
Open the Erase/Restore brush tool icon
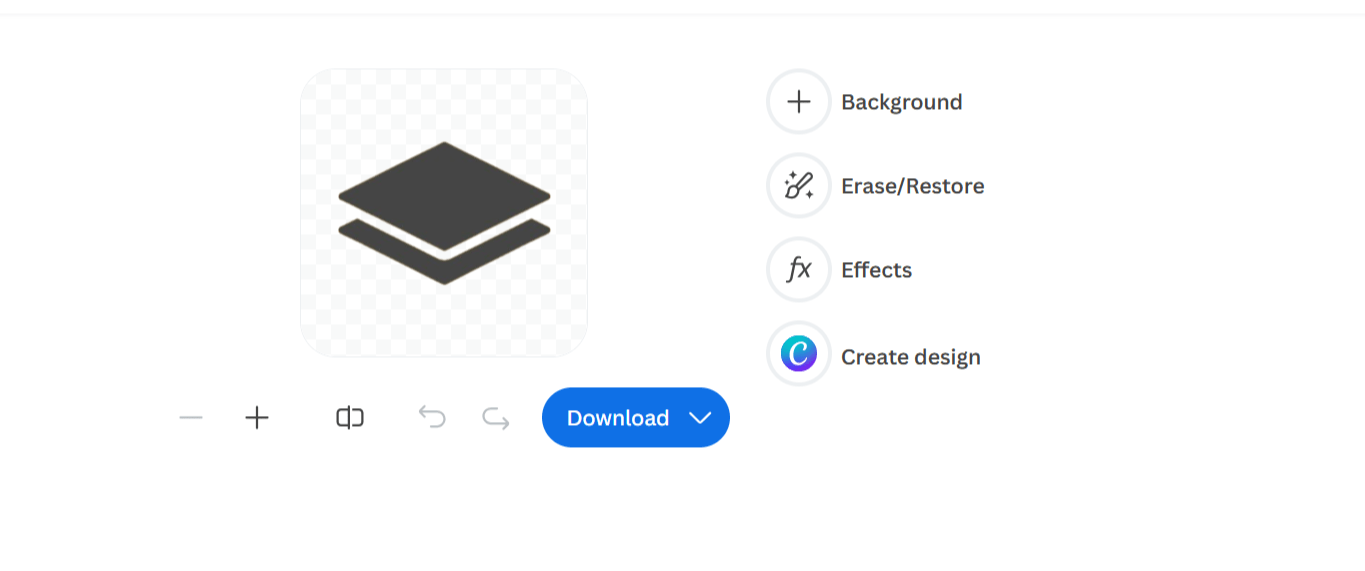click(799, 186)
